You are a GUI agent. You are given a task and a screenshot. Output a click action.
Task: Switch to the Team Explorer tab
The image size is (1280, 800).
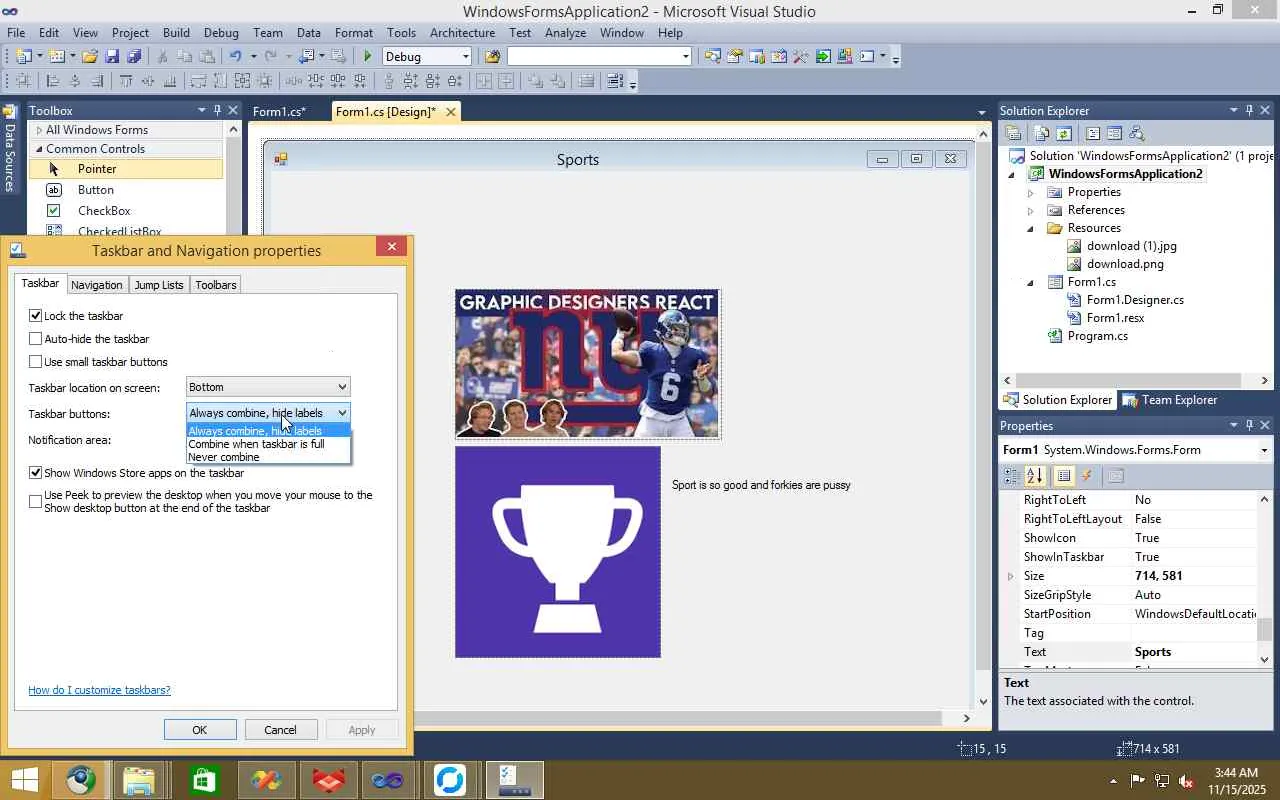[x=1170, y=400]
